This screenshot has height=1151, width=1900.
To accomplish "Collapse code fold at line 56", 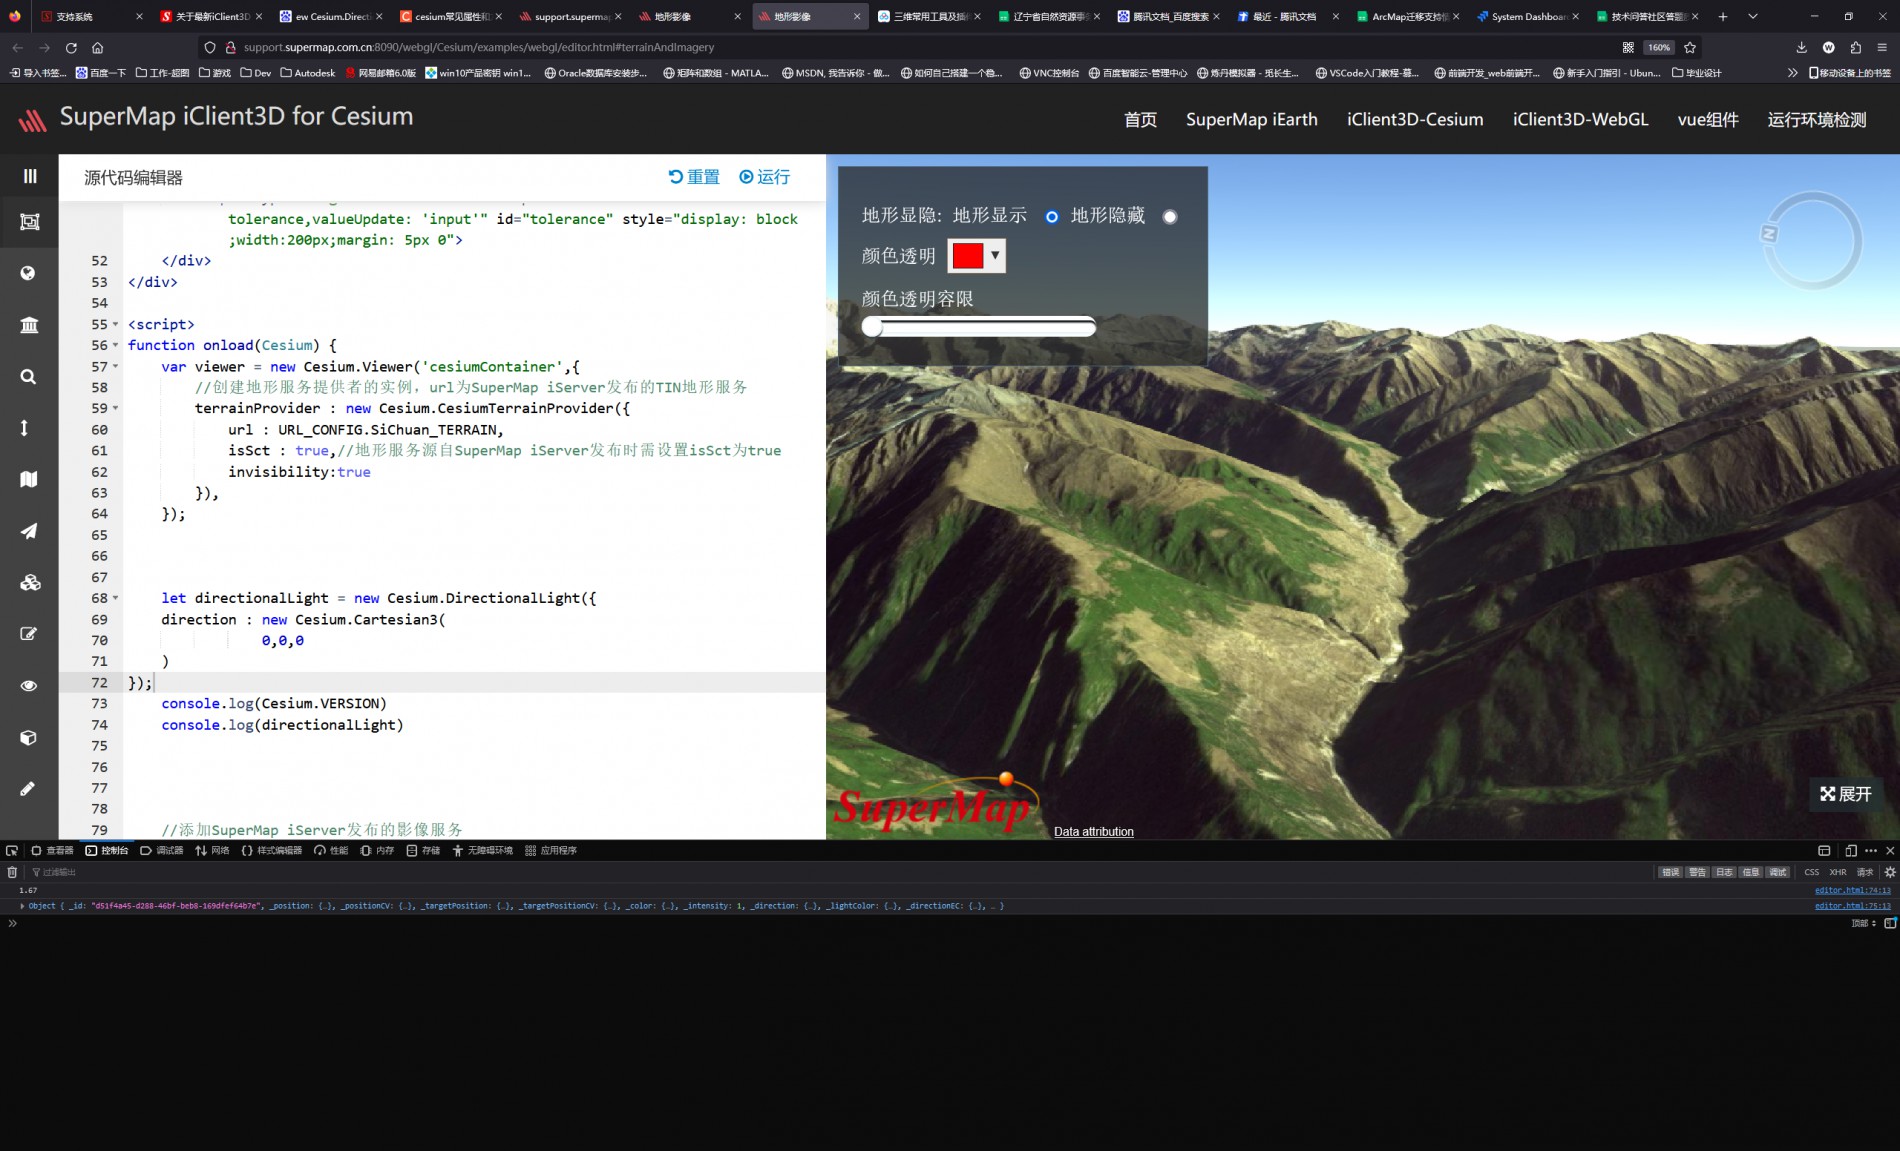I will pos(115,346).
